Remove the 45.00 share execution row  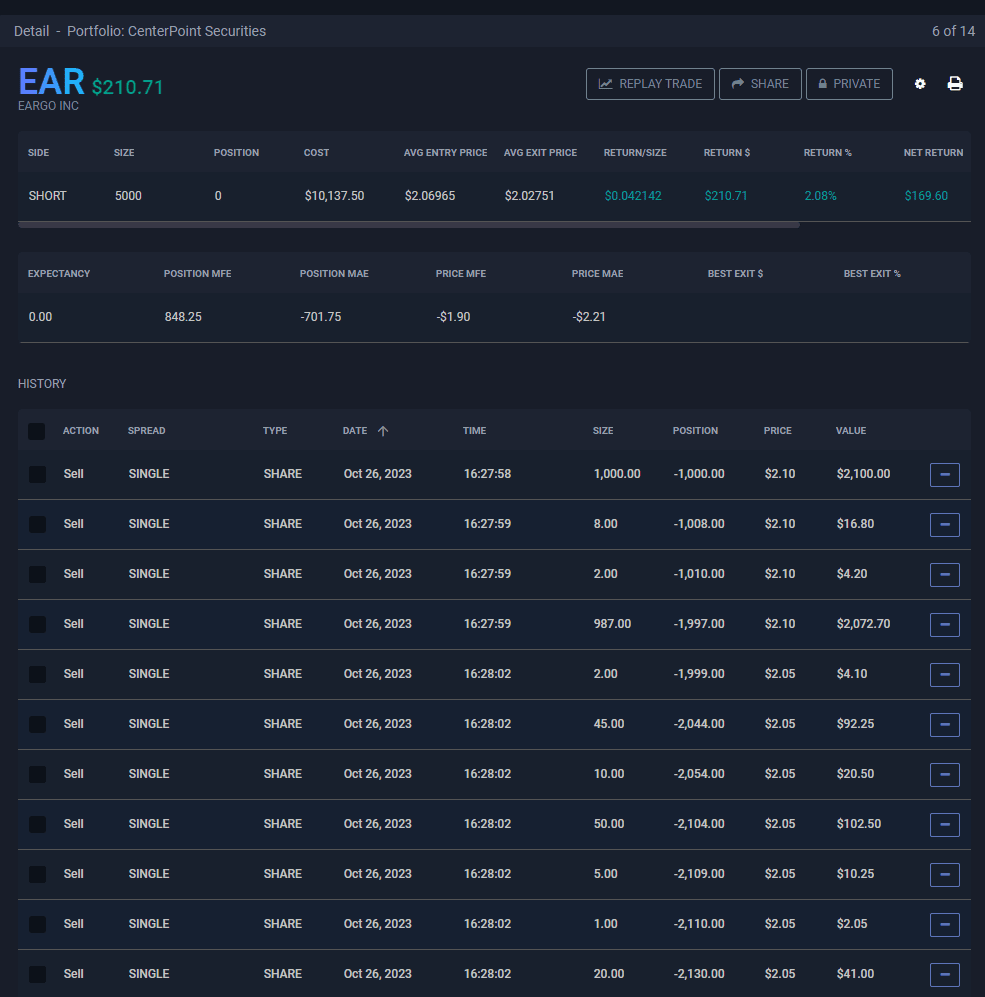(x=944, y=725)
